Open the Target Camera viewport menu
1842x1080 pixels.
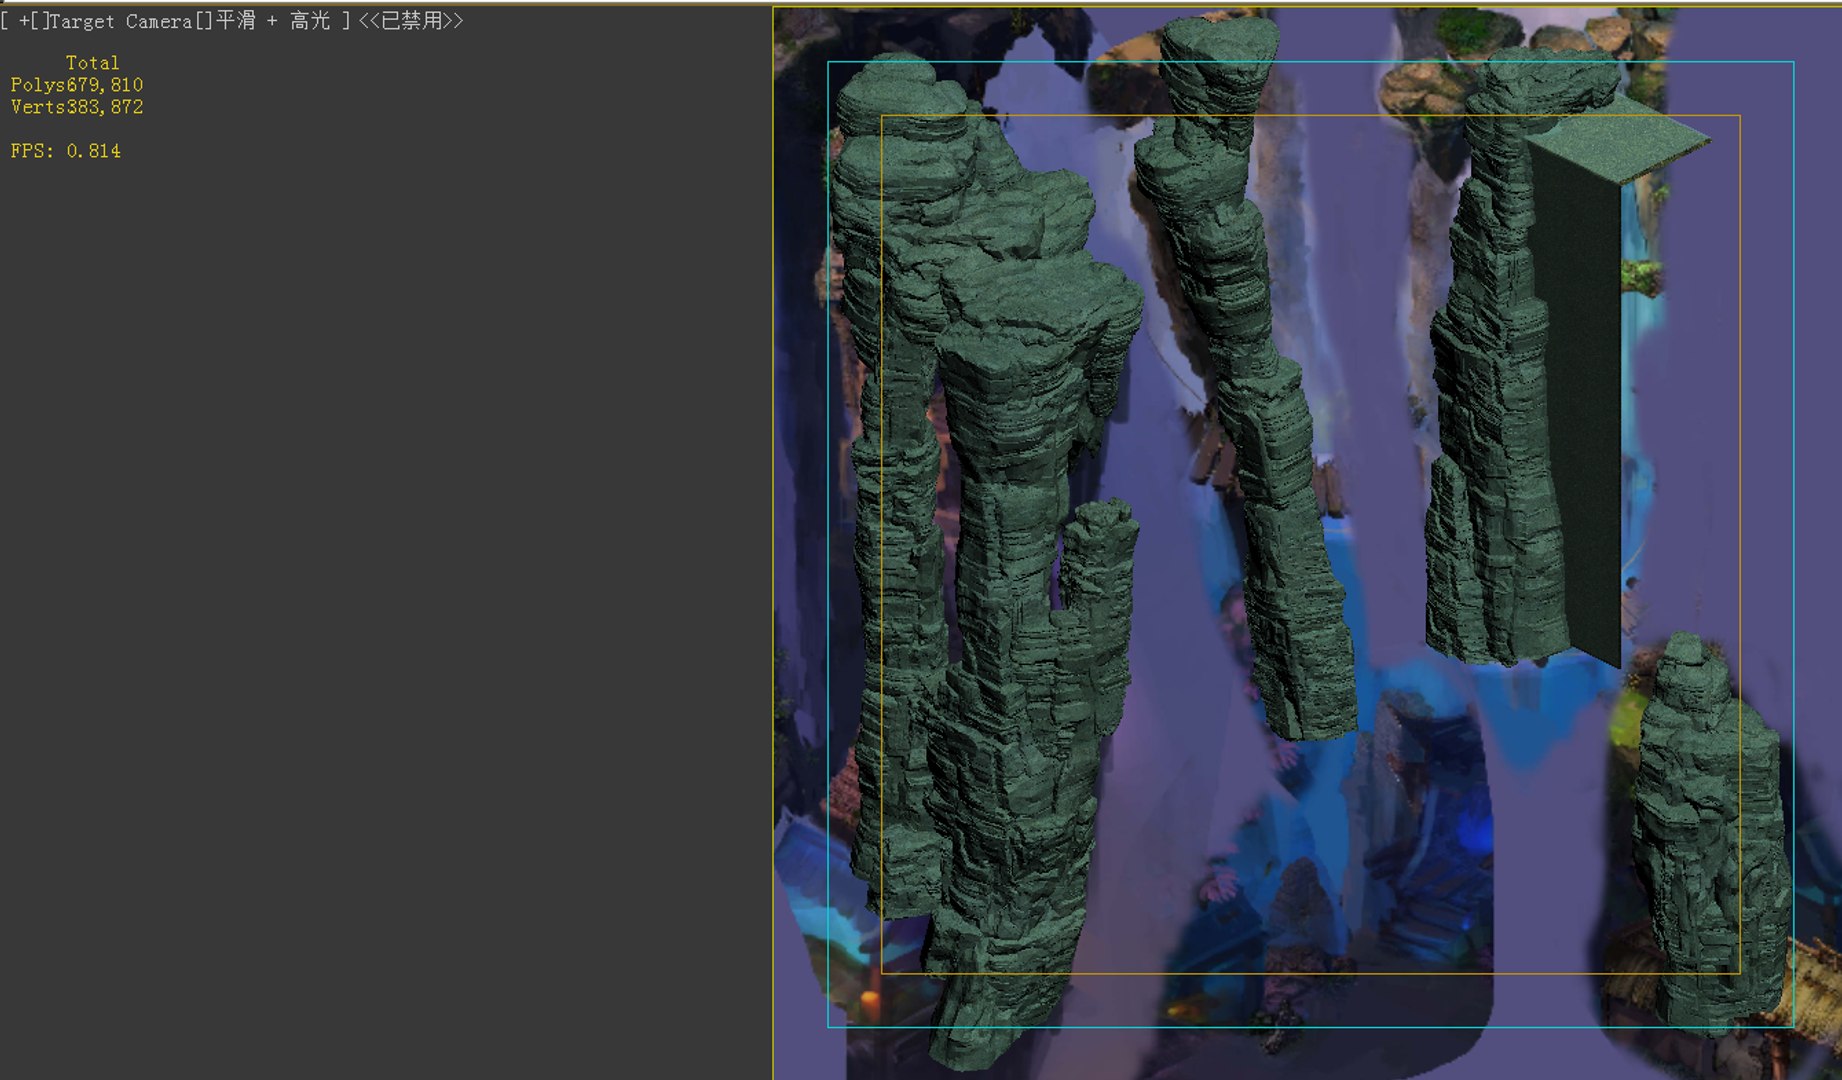coord(120,21)
